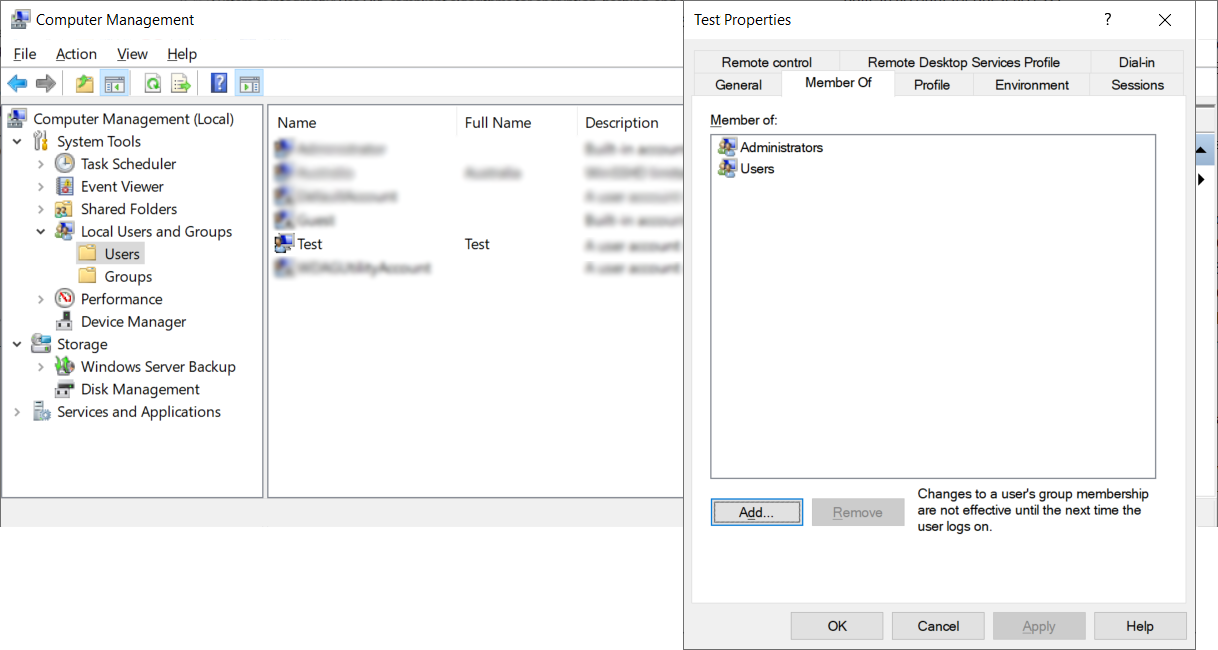Open the Help menu in menu bar

(x=182, y=54)
